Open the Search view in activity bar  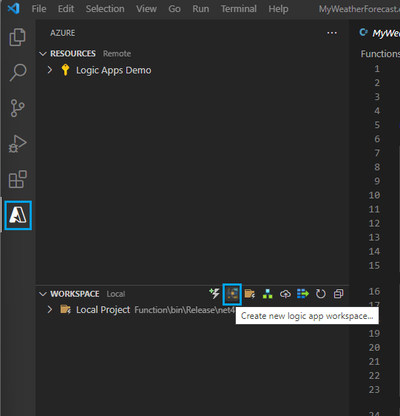click(x=17, y=72)
